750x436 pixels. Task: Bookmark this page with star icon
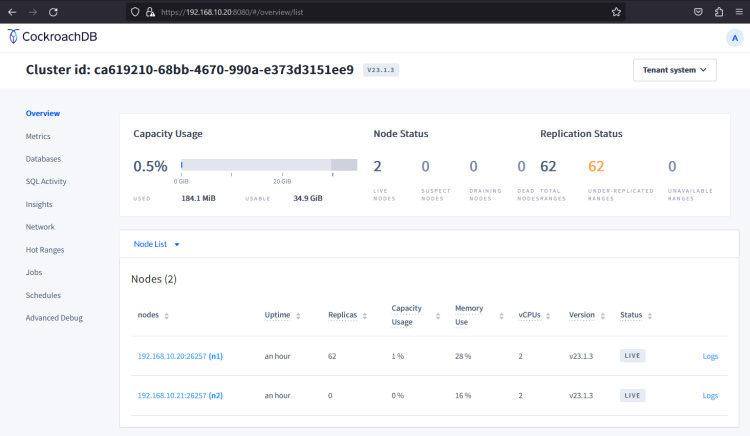(x=616, y=12)
